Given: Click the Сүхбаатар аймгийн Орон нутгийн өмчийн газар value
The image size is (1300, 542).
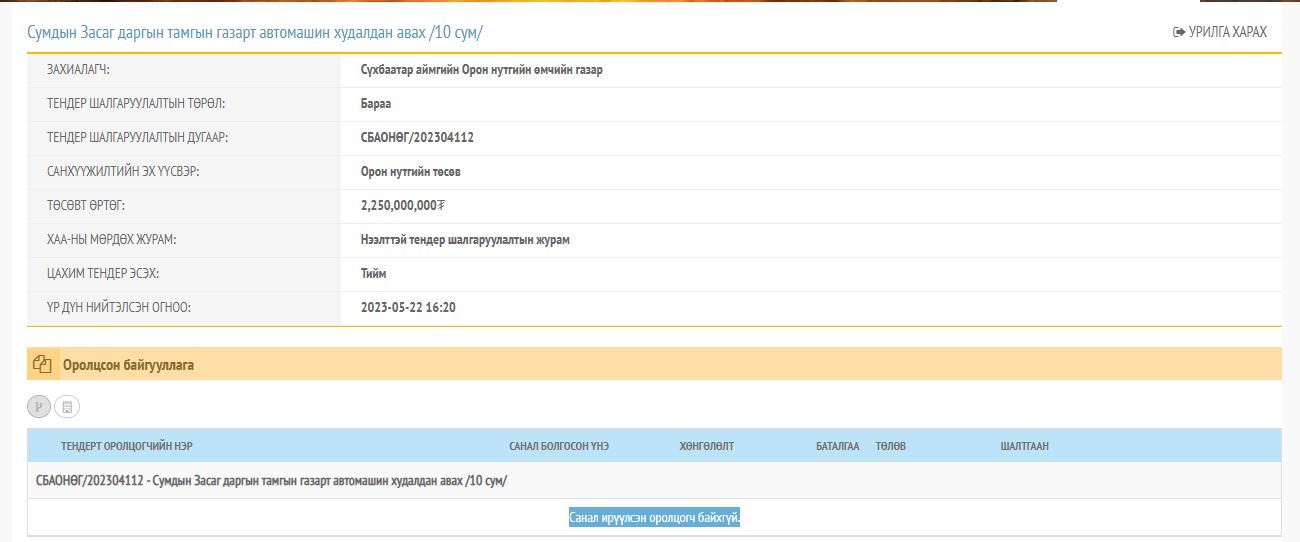Looking at the screenshot, I should [481, 70].
